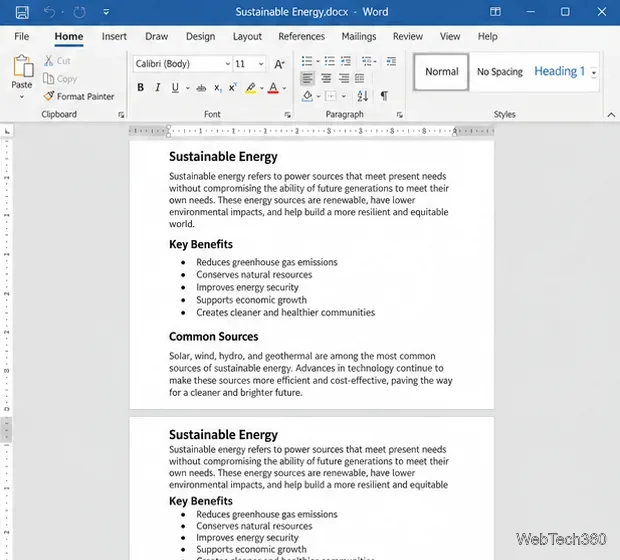Switch to the Insert tab
620x560 pixels.
tap(114, 36)
